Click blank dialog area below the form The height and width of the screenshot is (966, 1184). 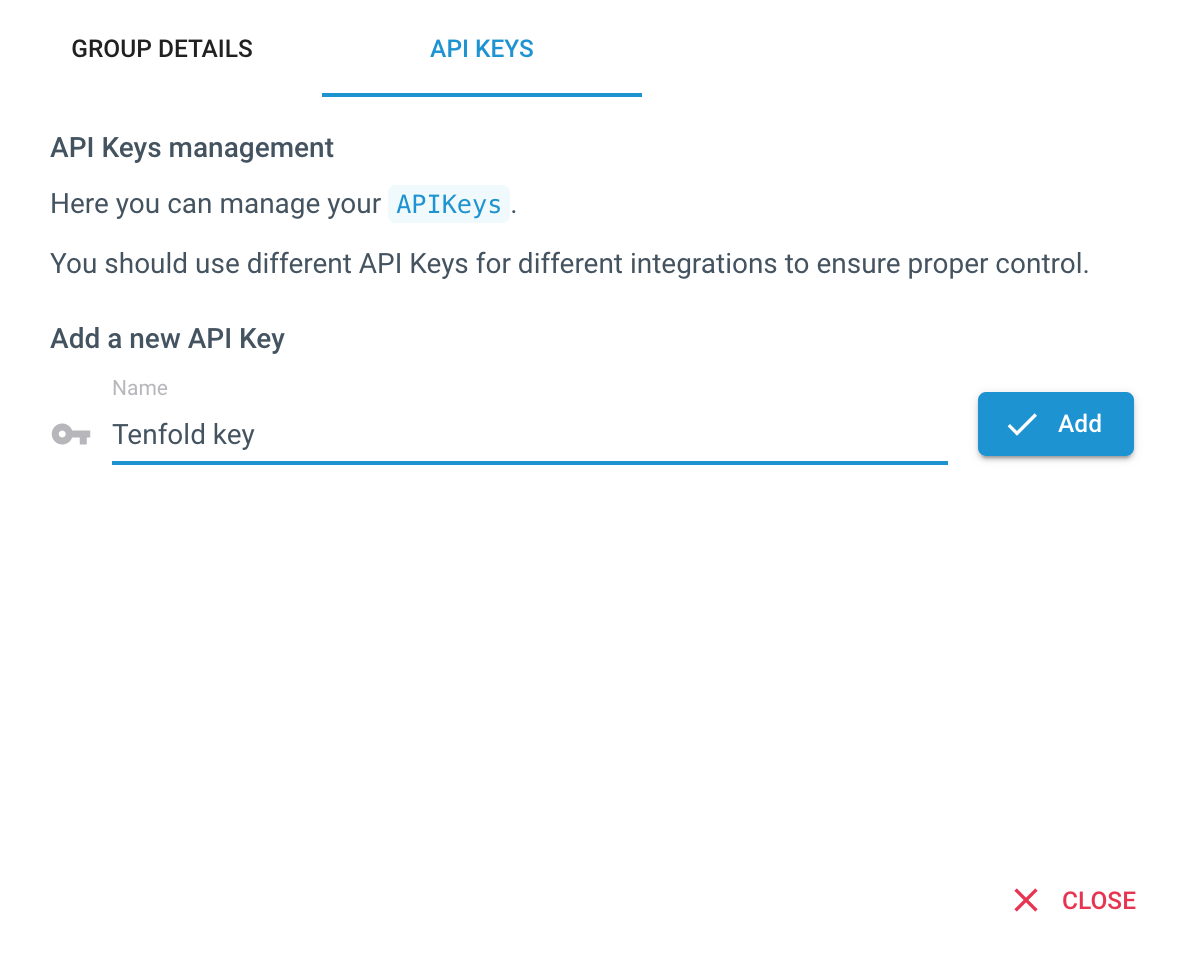[x=592, y=665]
